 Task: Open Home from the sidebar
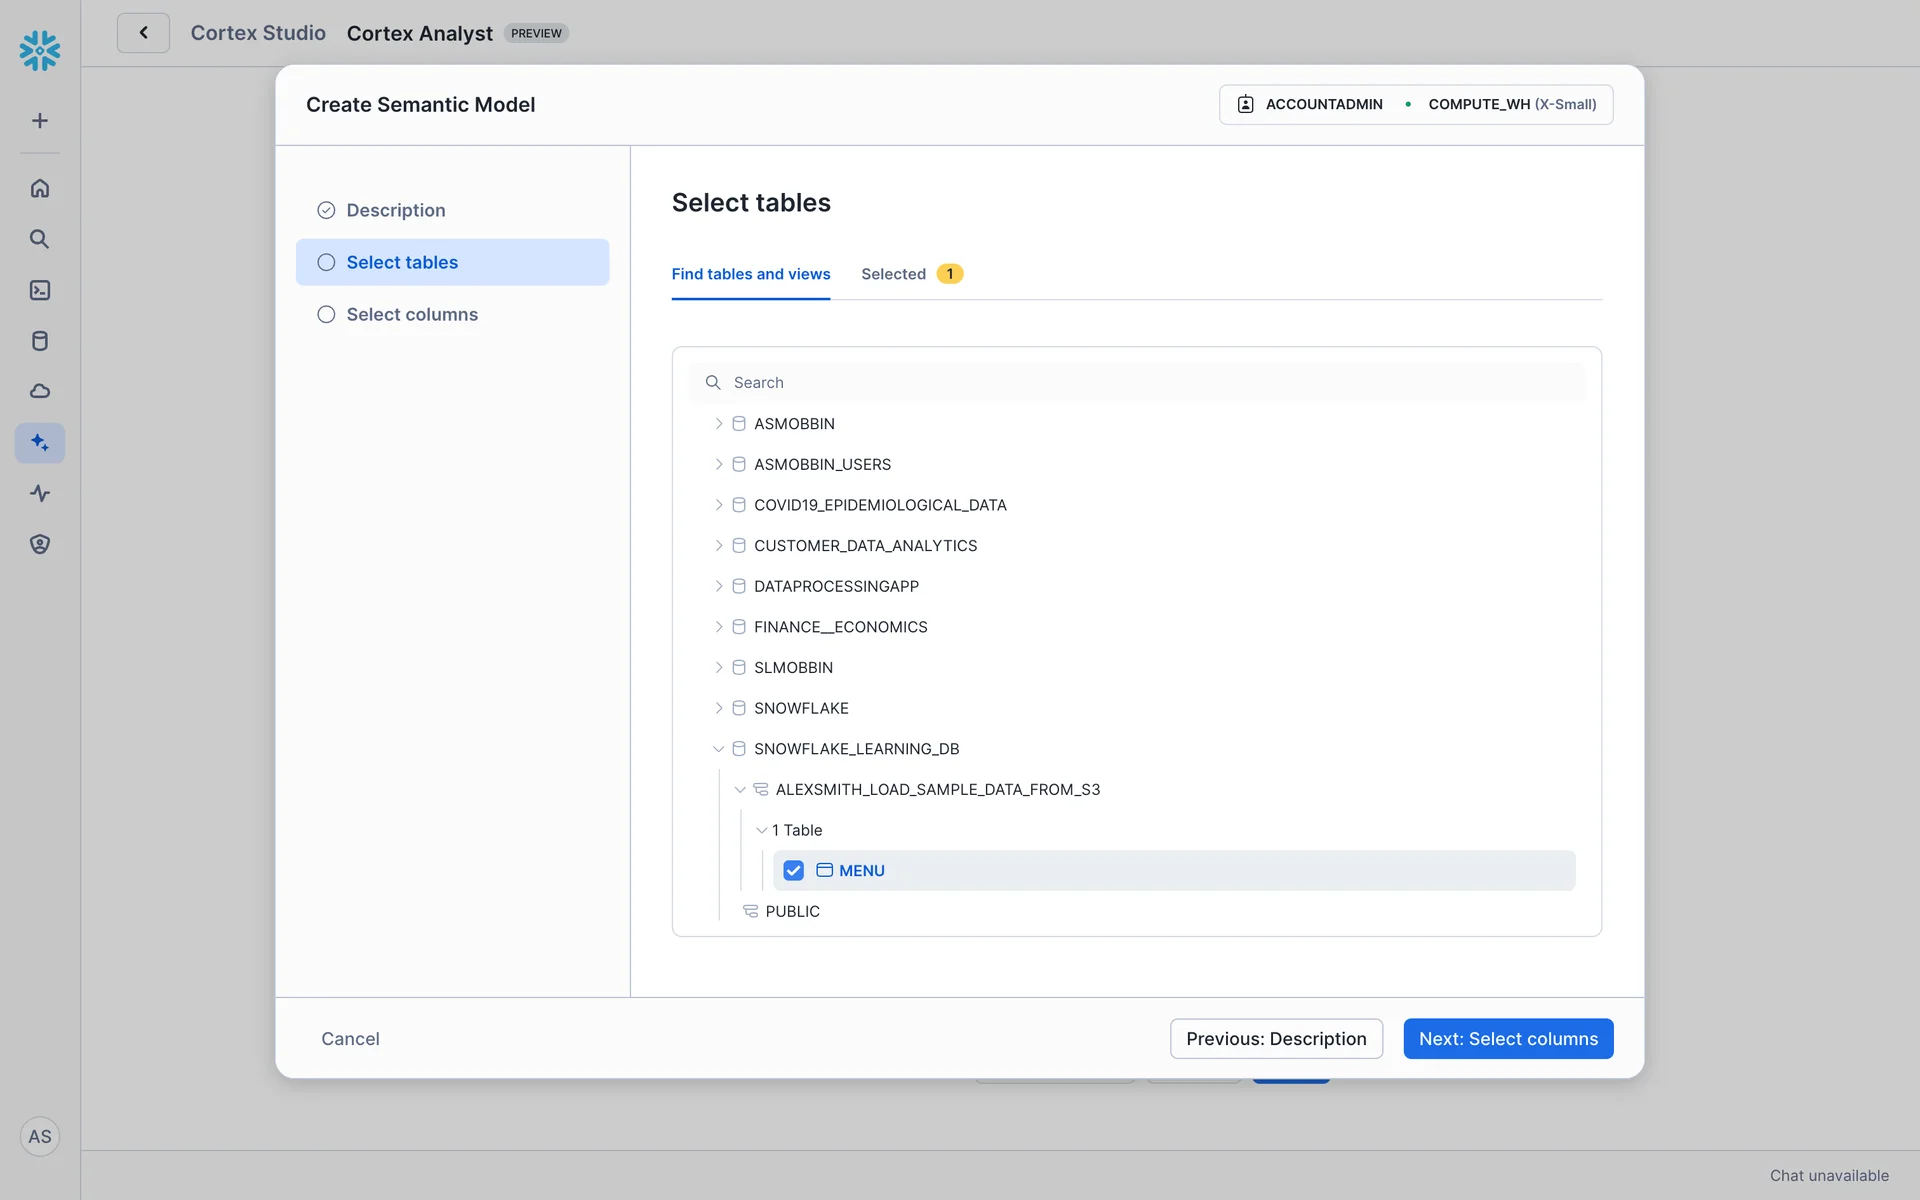pos(40,188)
